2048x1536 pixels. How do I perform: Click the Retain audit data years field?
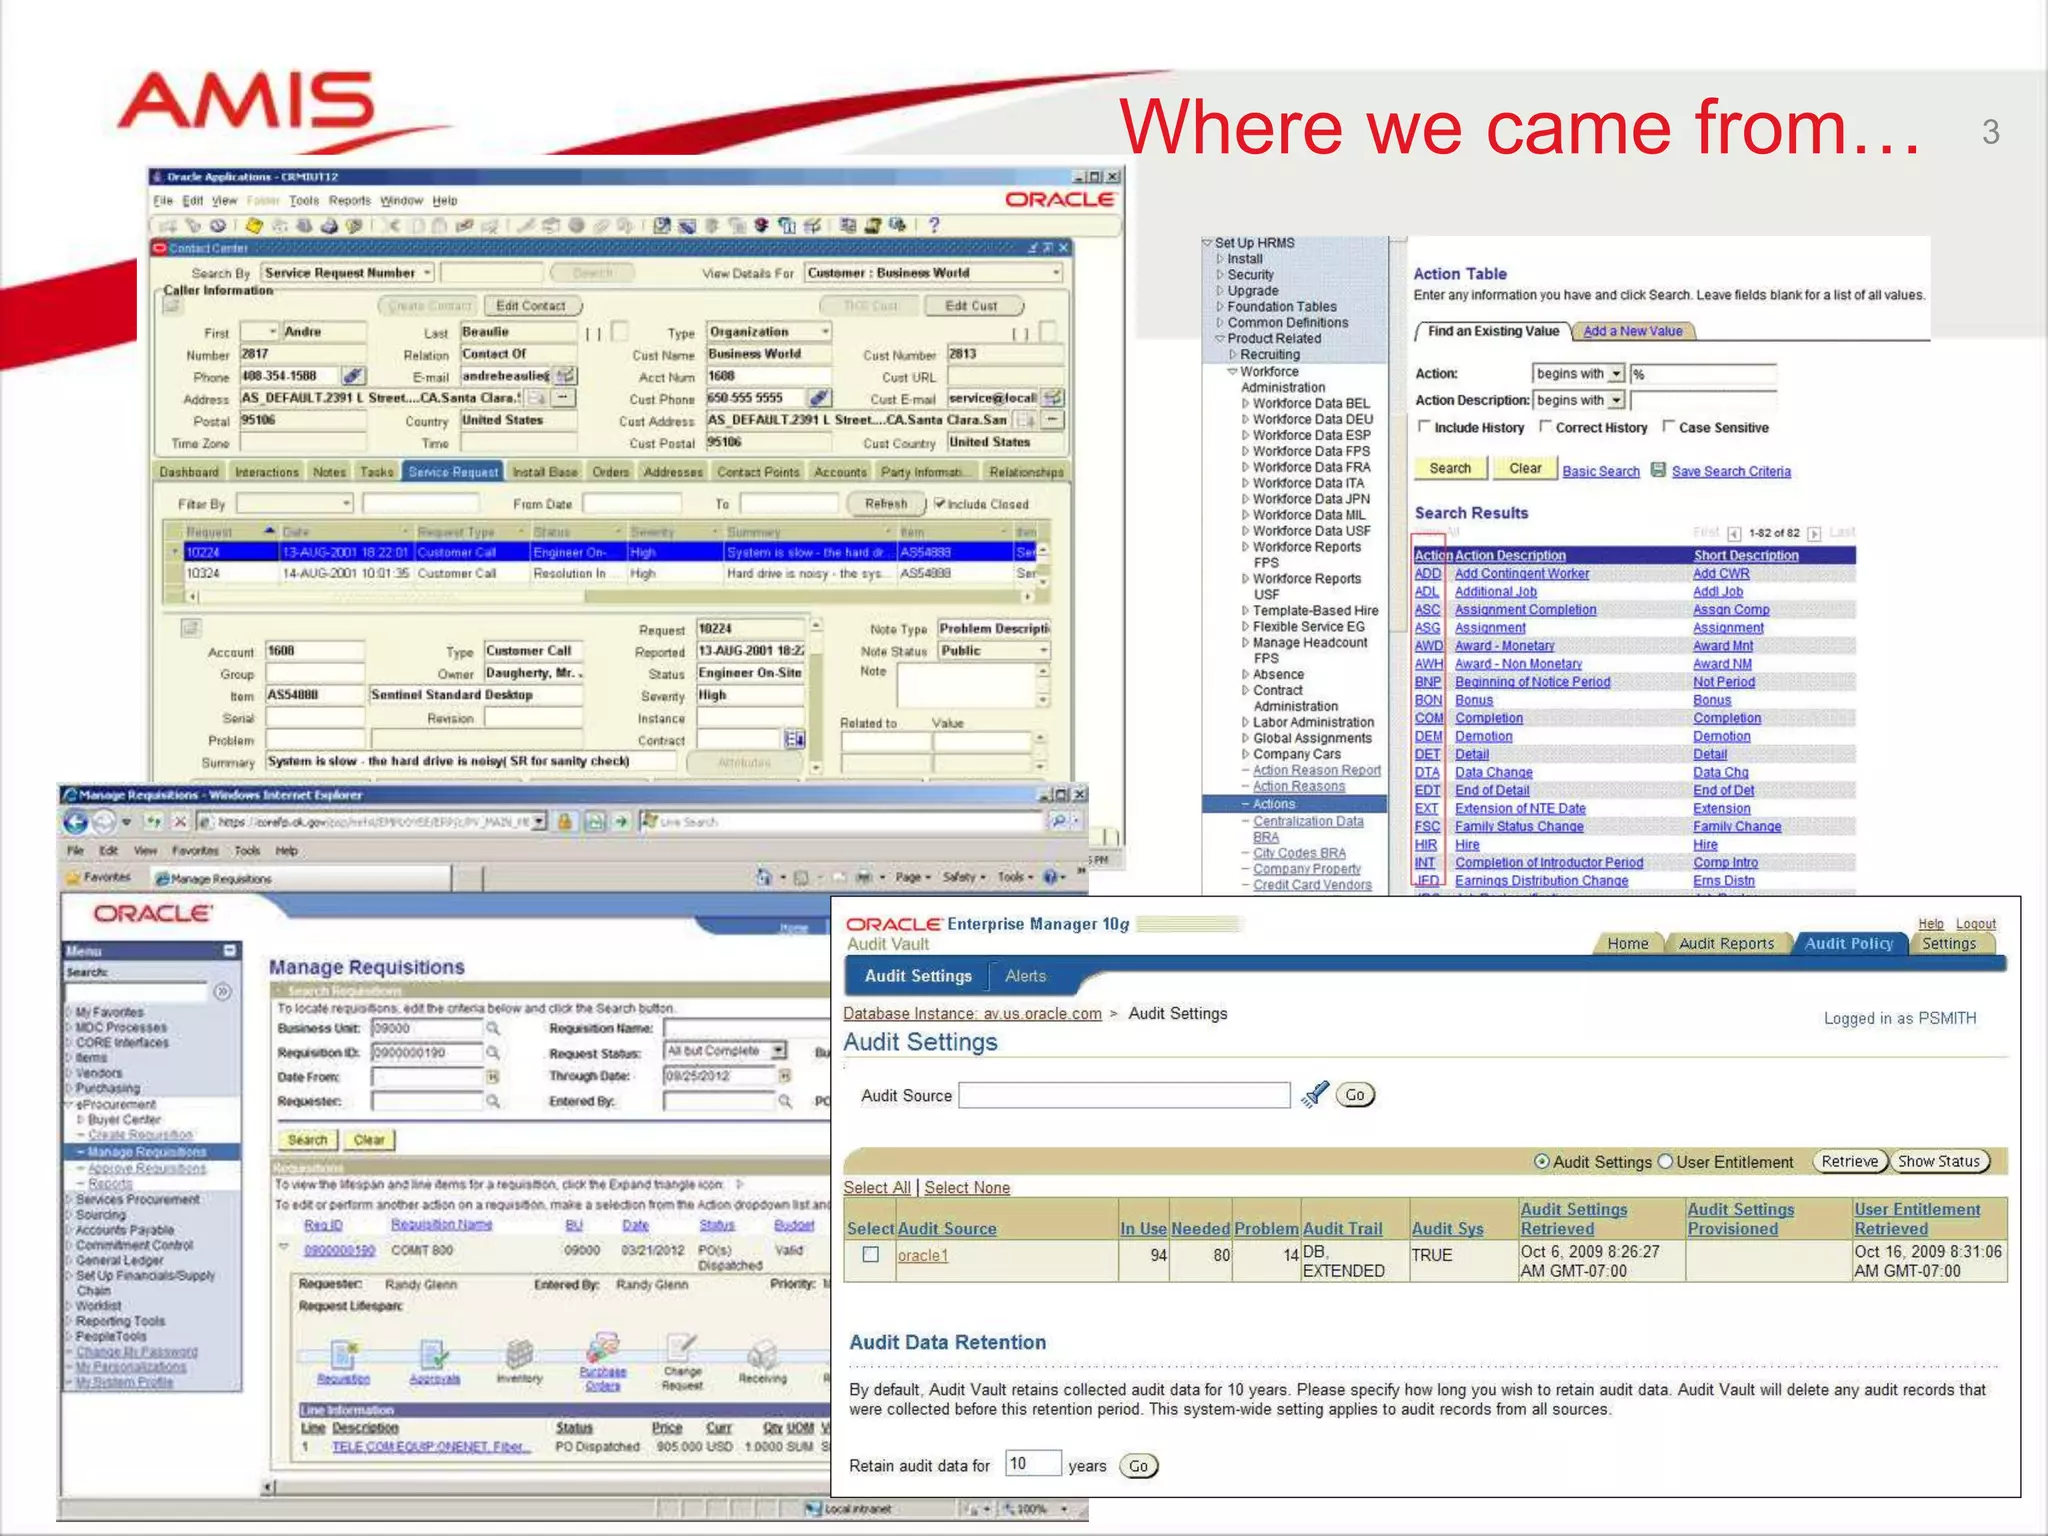pos(1032,1464)
